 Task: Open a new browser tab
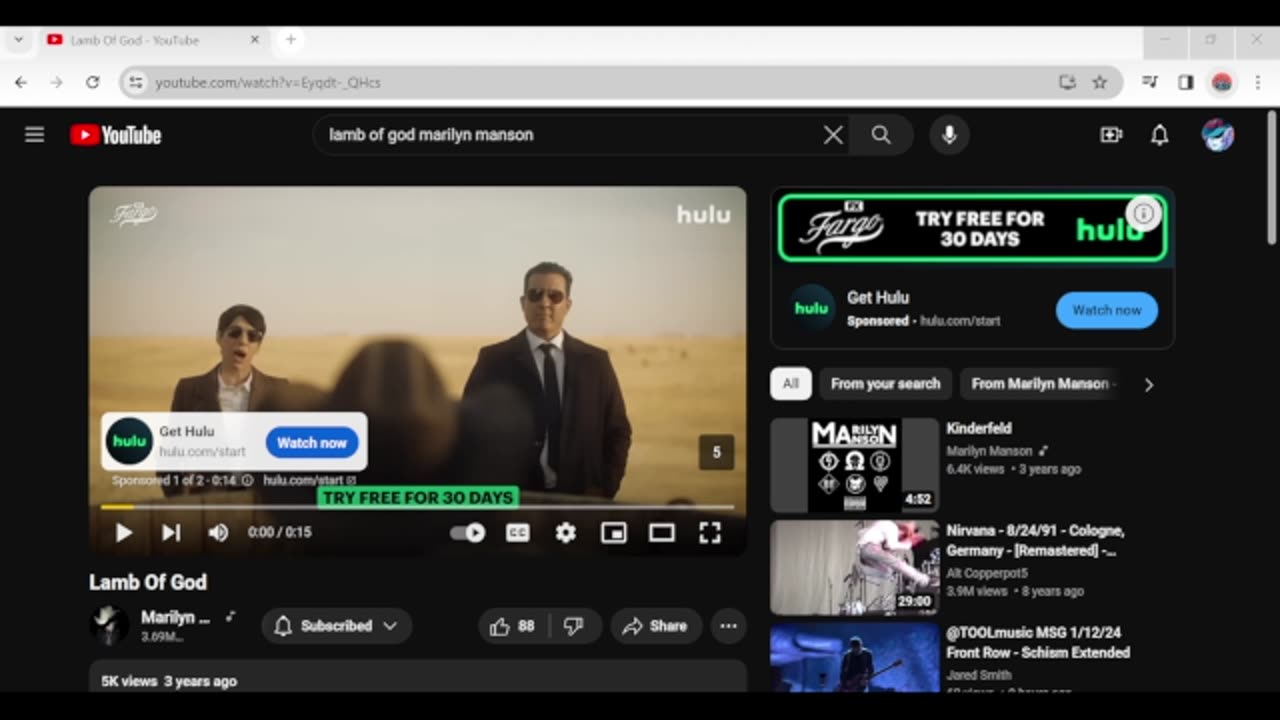[290, 40]
